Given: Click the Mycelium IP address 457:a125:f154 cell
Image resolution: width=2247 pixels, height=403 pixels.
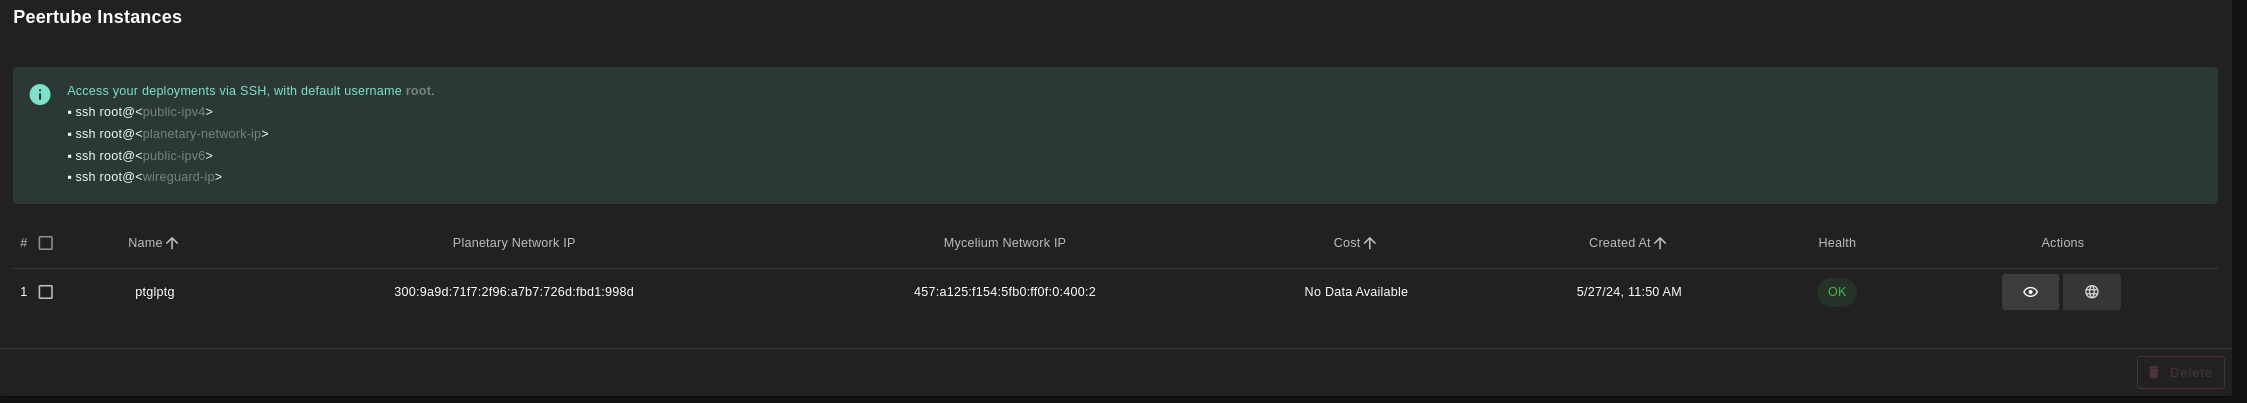Looking at the screenshot, I should 1004,292.
